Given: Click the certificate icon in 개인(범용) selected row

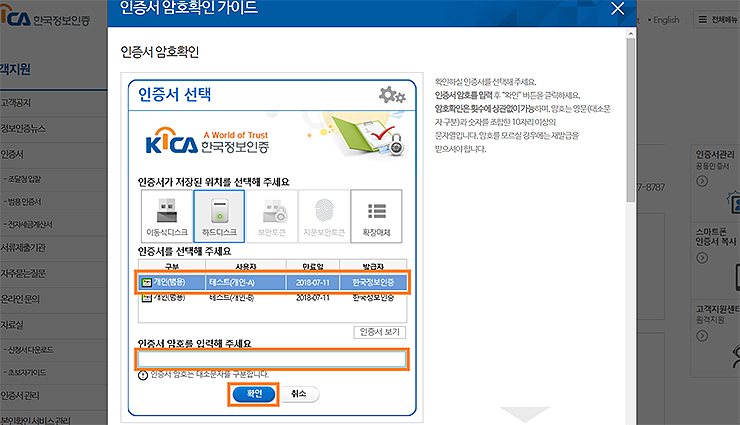Looking at the screenshot, I should [147, 283].
